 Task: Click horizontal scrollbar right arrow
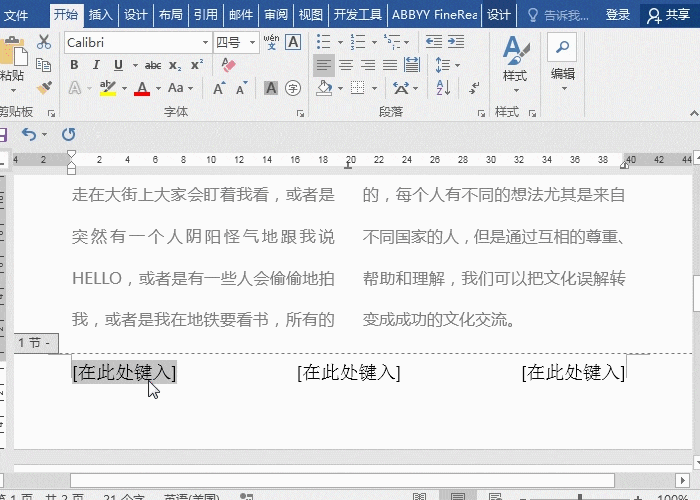(682, 480)
